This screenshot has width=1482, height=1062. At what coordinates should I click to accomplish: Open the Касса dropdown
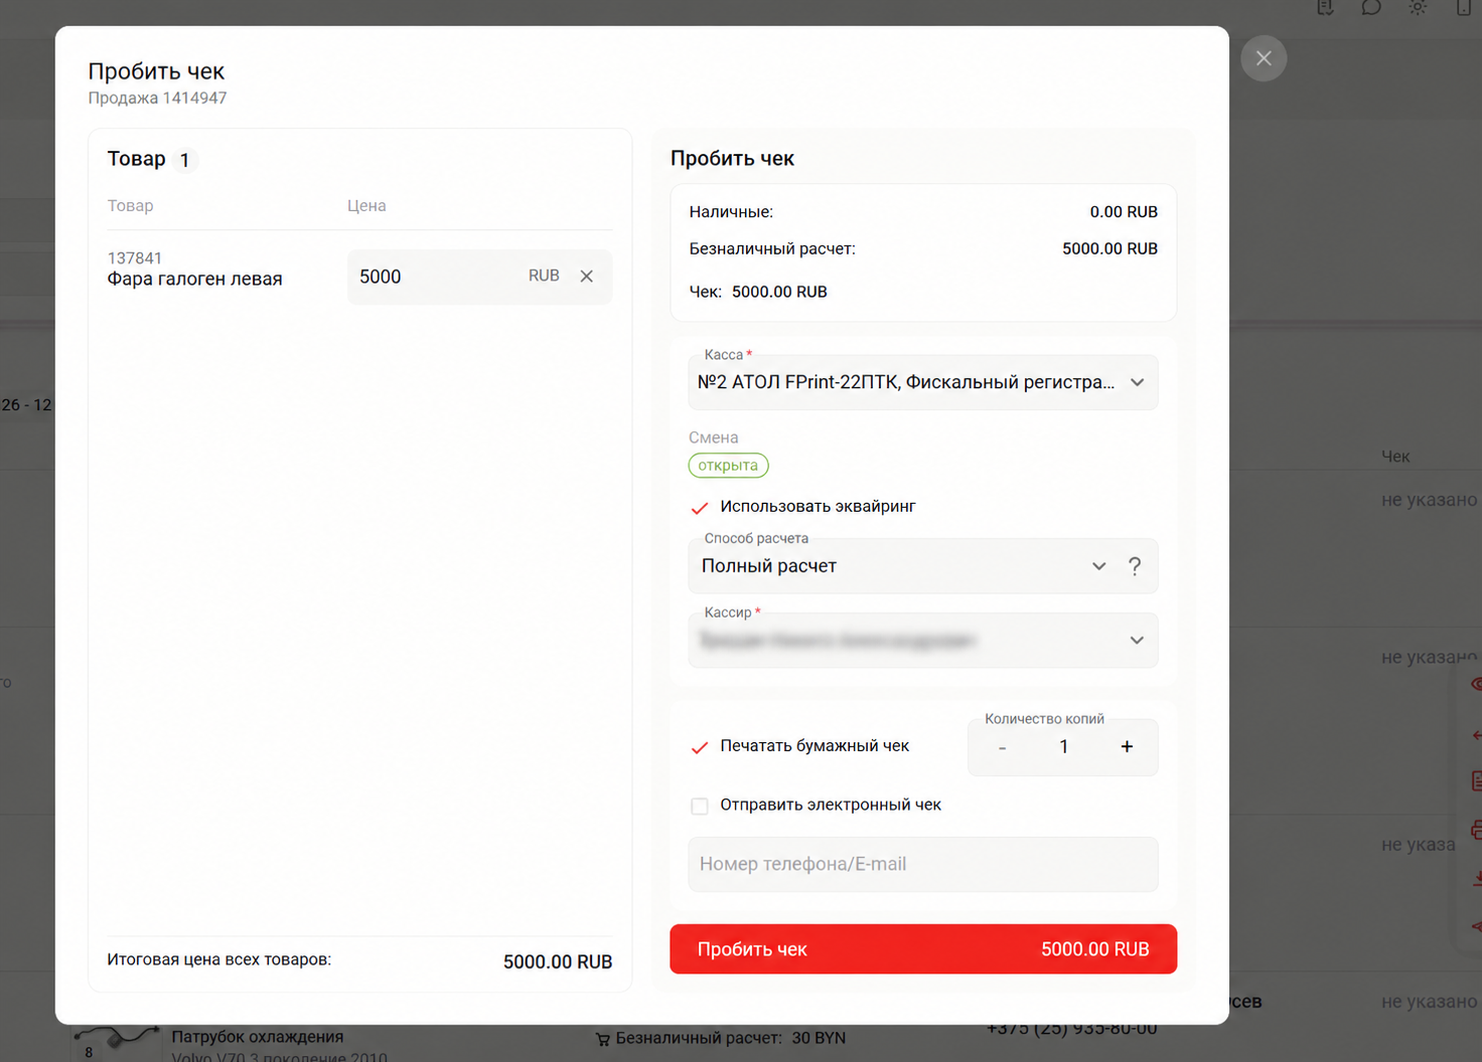923,382
